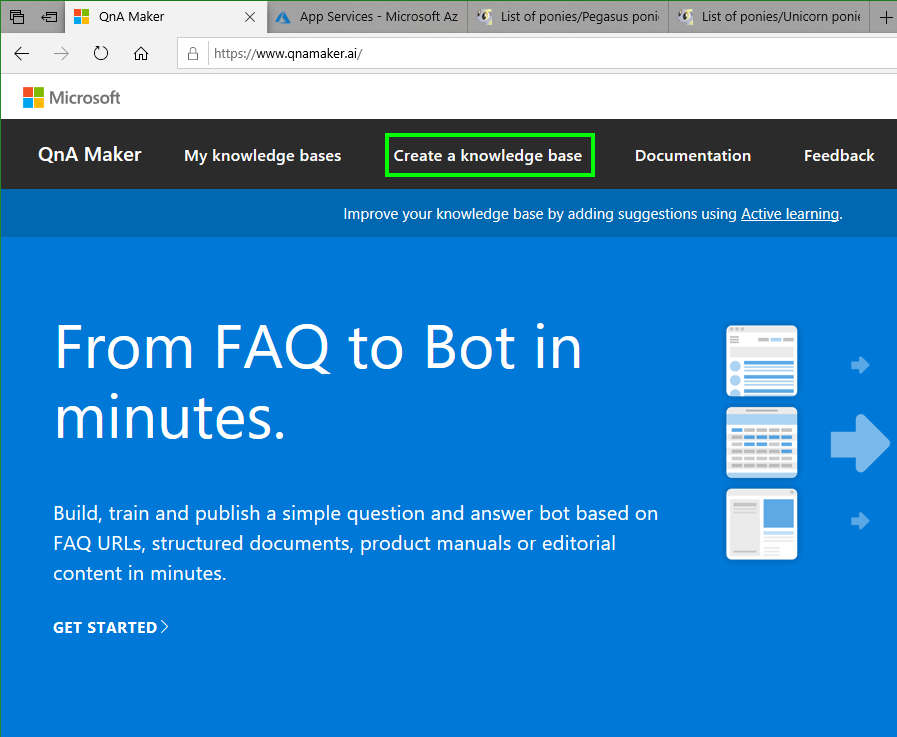The image size is (897, 737).
Task: Click the FAQ page illustration thumbnail
Action: click(761, 360)
